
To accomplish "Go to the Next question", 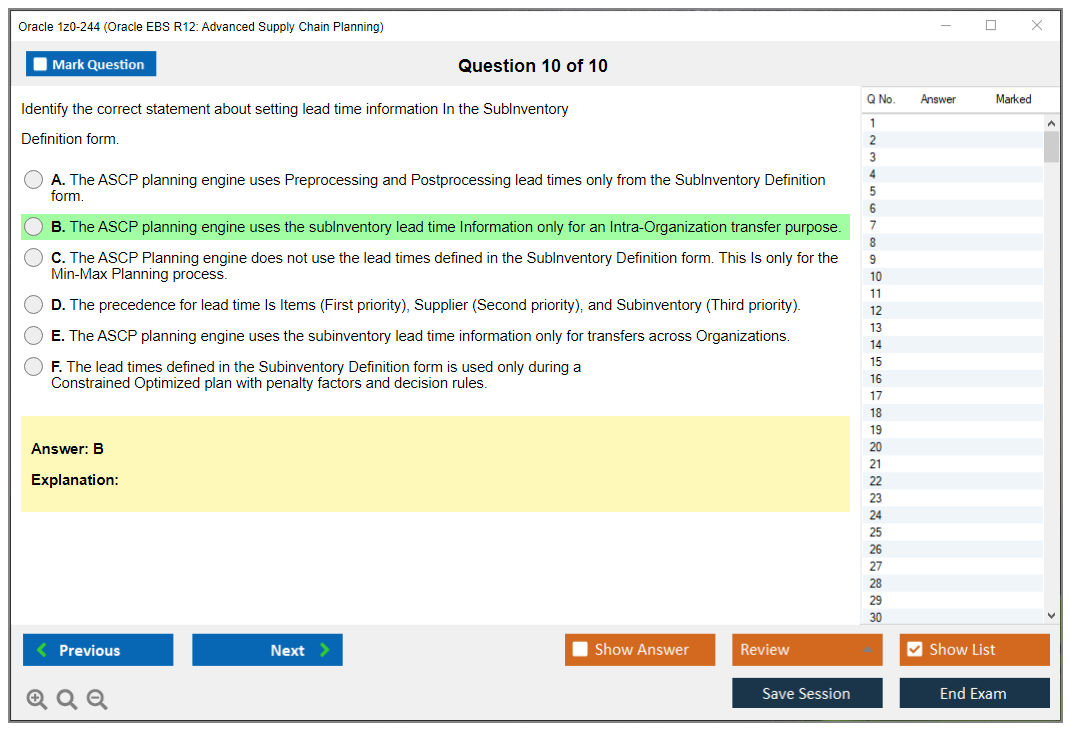I will [x=267, y=650].
